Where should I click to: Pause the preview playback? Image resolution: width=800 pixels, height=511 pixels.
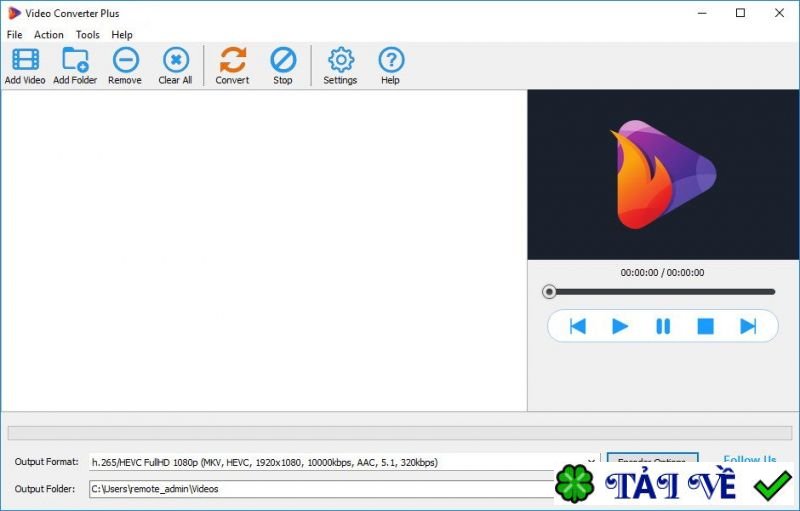point(663,326)
